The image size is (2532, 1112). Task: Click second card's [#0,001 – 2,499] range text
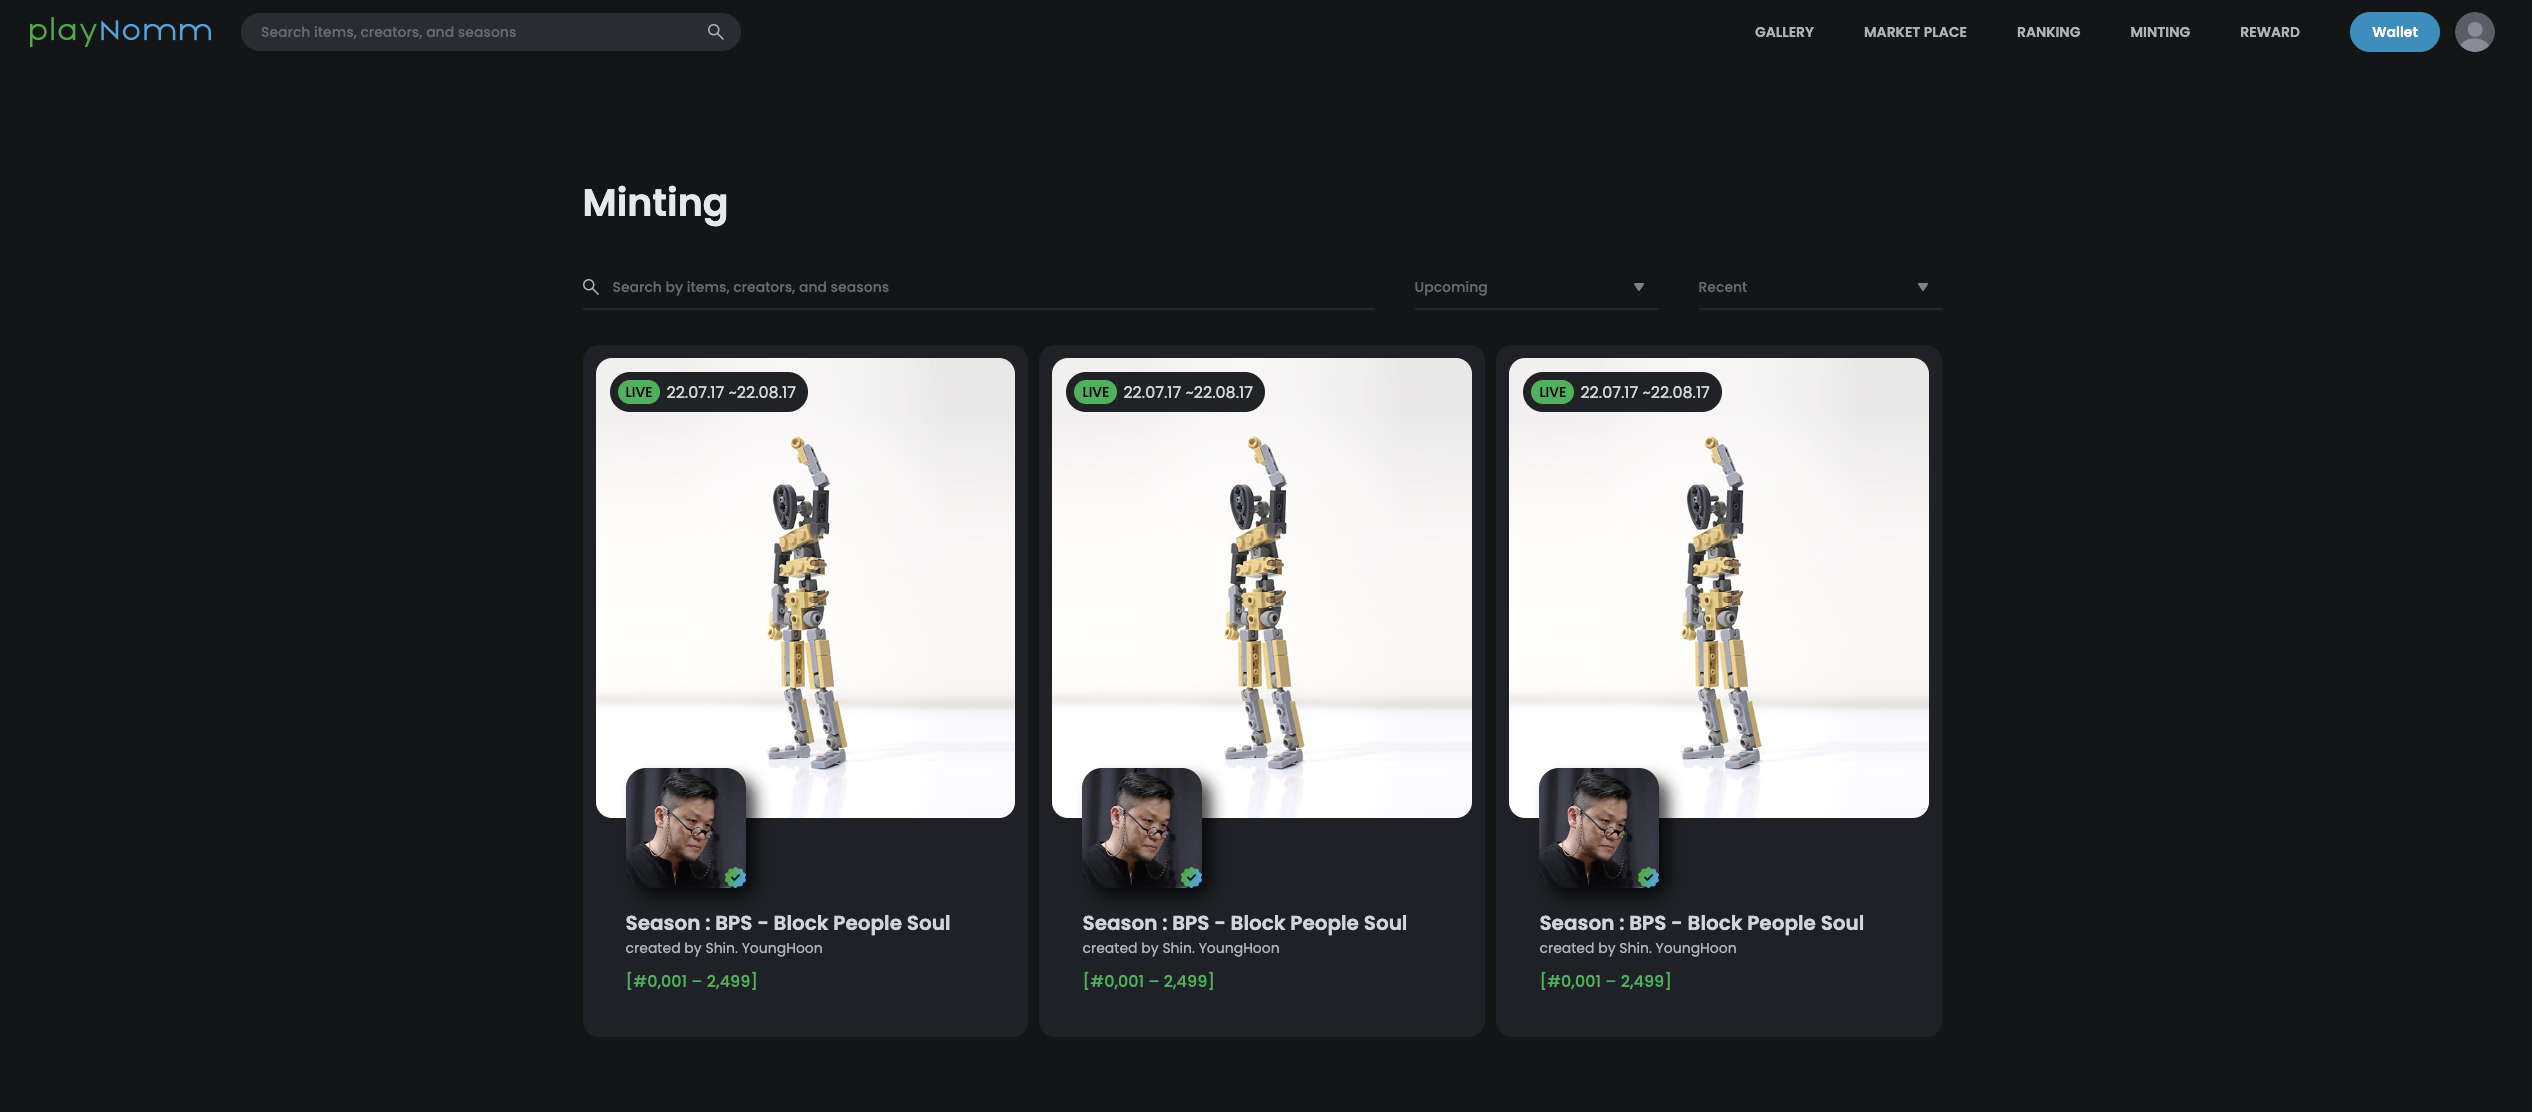1148,981
